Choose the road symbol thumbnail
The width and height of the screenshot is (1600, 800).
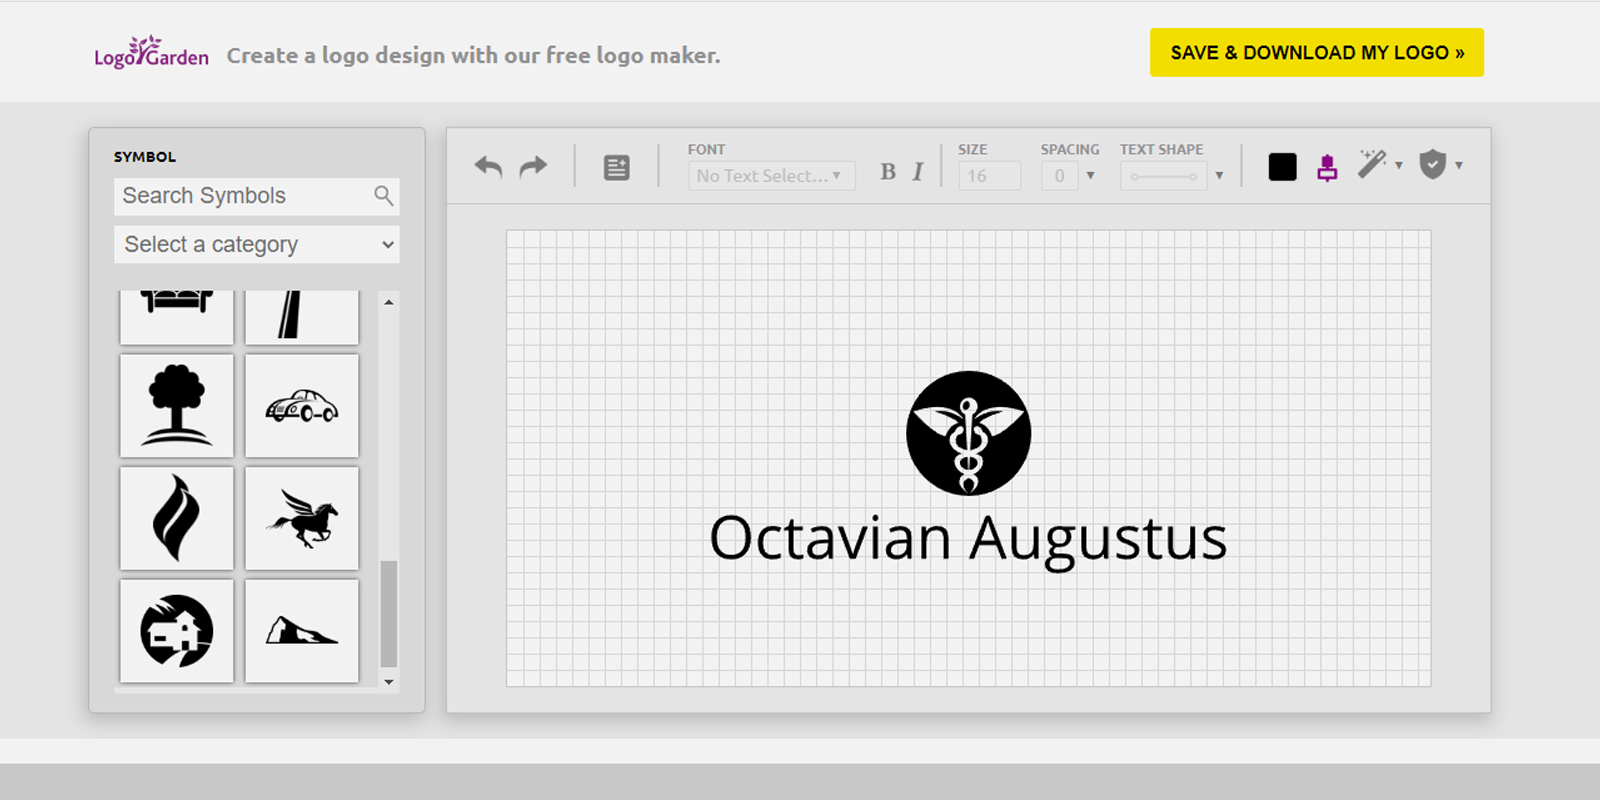[x=302, y=317]
